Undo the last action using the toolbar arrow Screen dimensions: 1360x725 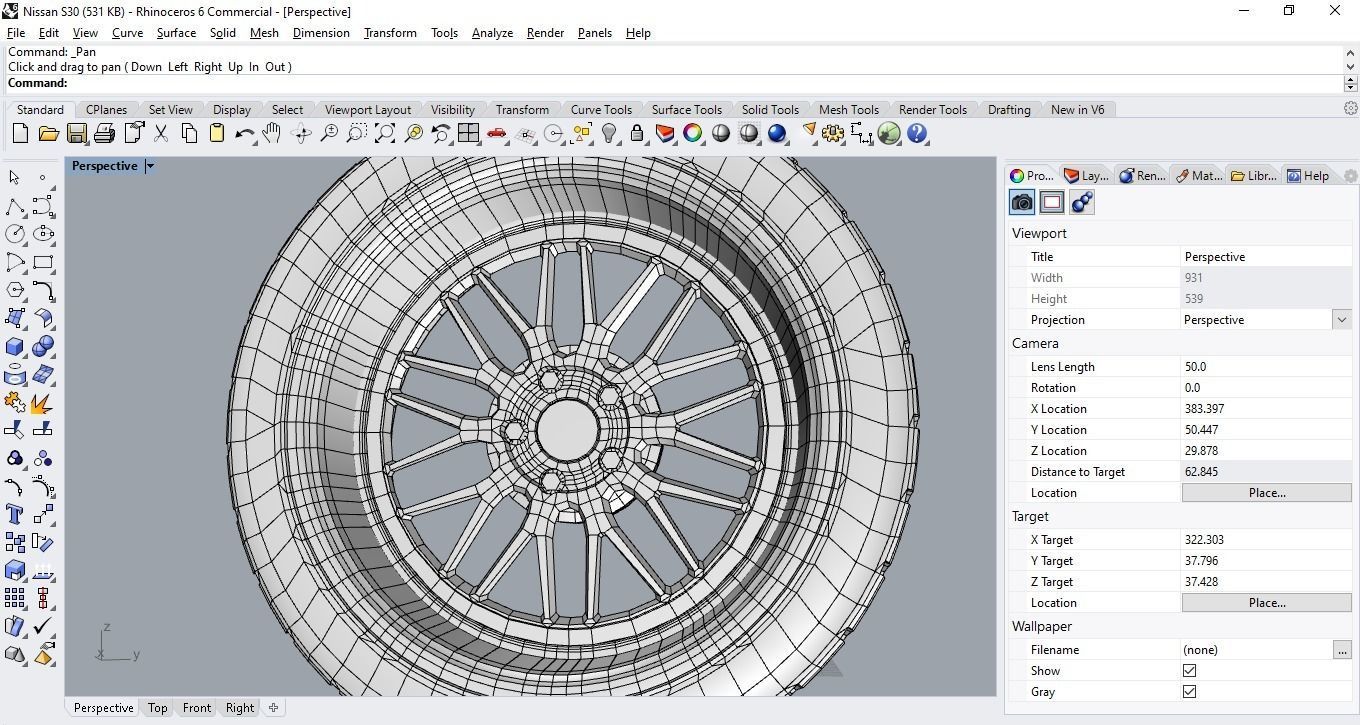[244, 133]
